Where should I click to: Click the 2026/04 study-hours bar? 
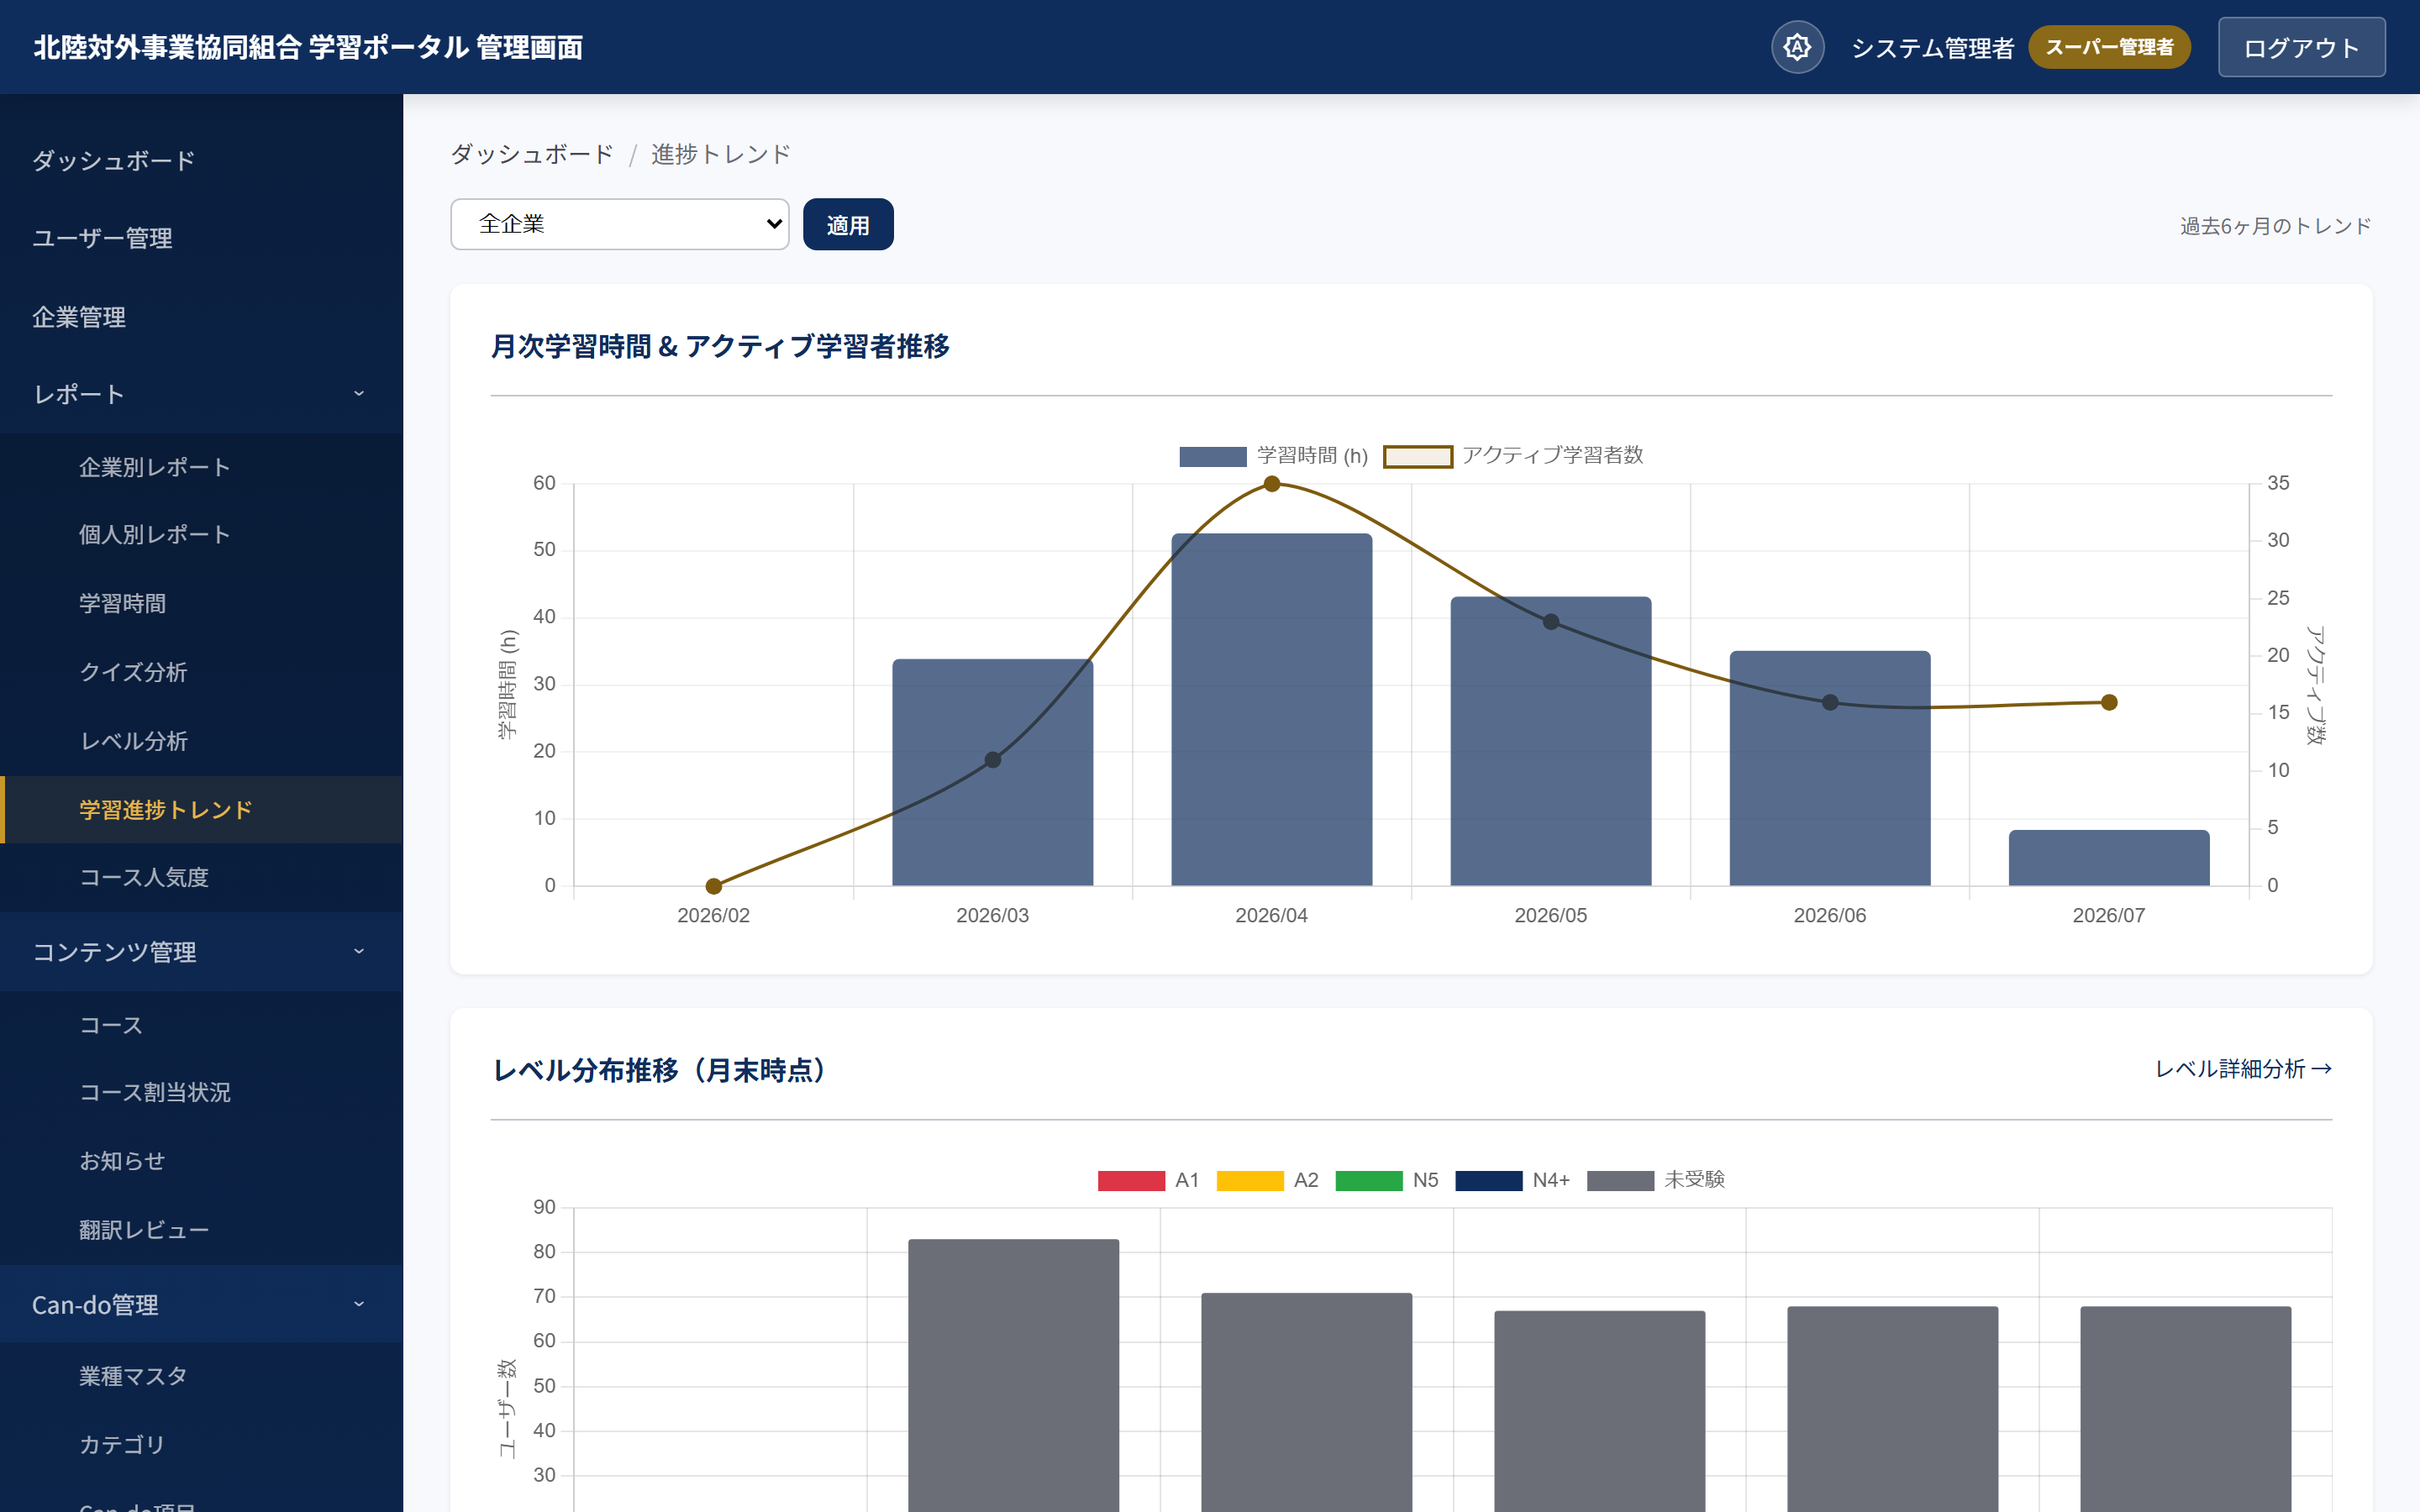point(1271,709)
